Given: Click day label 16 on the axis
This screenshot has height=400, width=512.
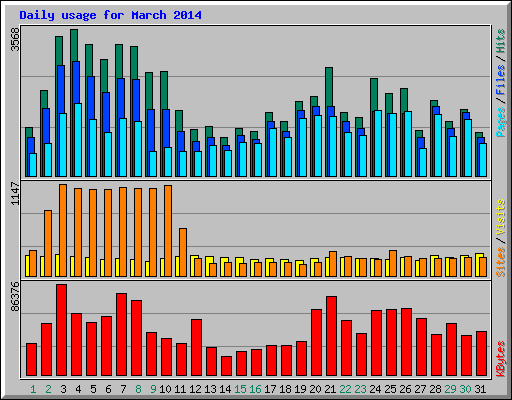Looking at the screenshot, I should [255, 389].
